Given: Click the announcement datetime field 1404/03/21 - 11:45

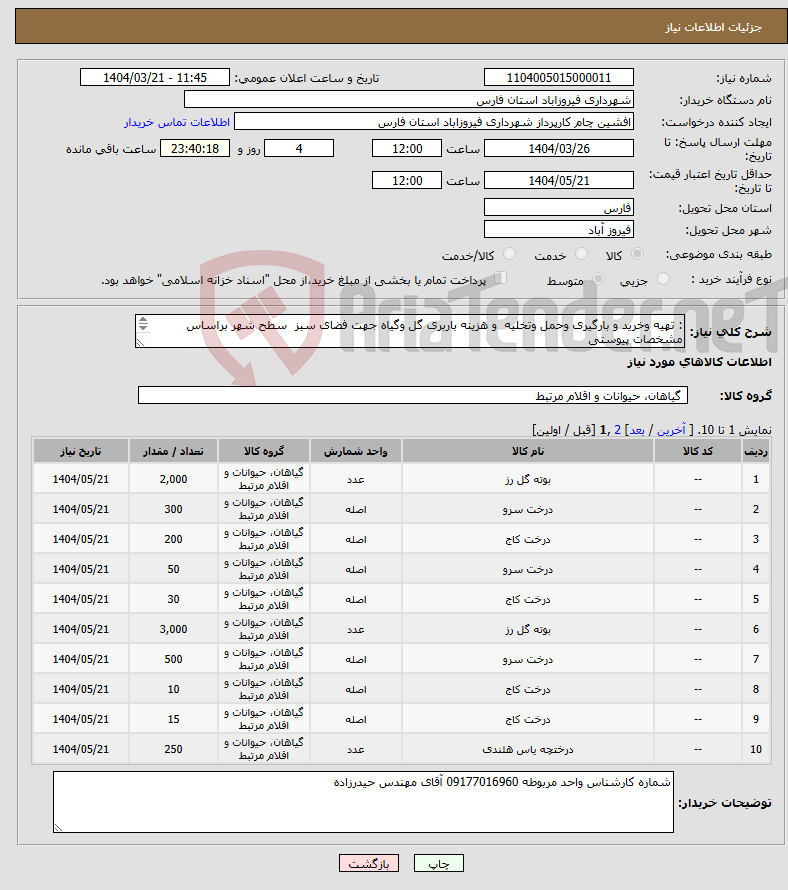Looking at the screenshot, I should click(x=155, y=78).
